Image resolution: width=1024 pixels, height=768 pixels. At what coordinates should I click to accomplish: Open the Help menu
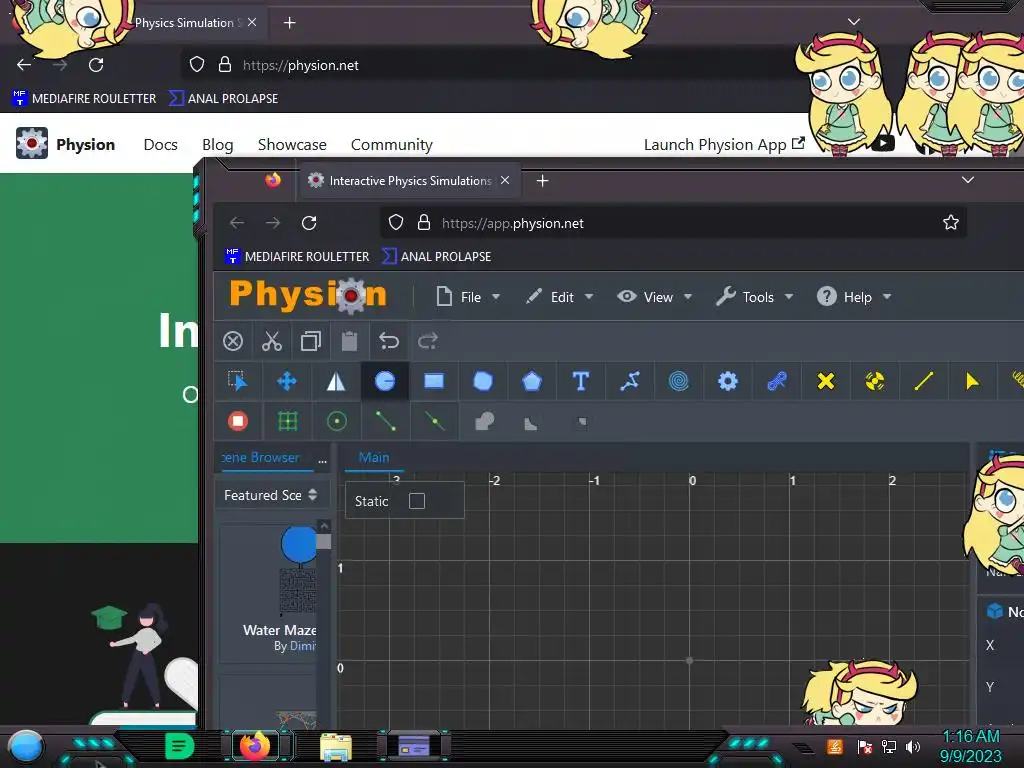(x=854, y=297)
